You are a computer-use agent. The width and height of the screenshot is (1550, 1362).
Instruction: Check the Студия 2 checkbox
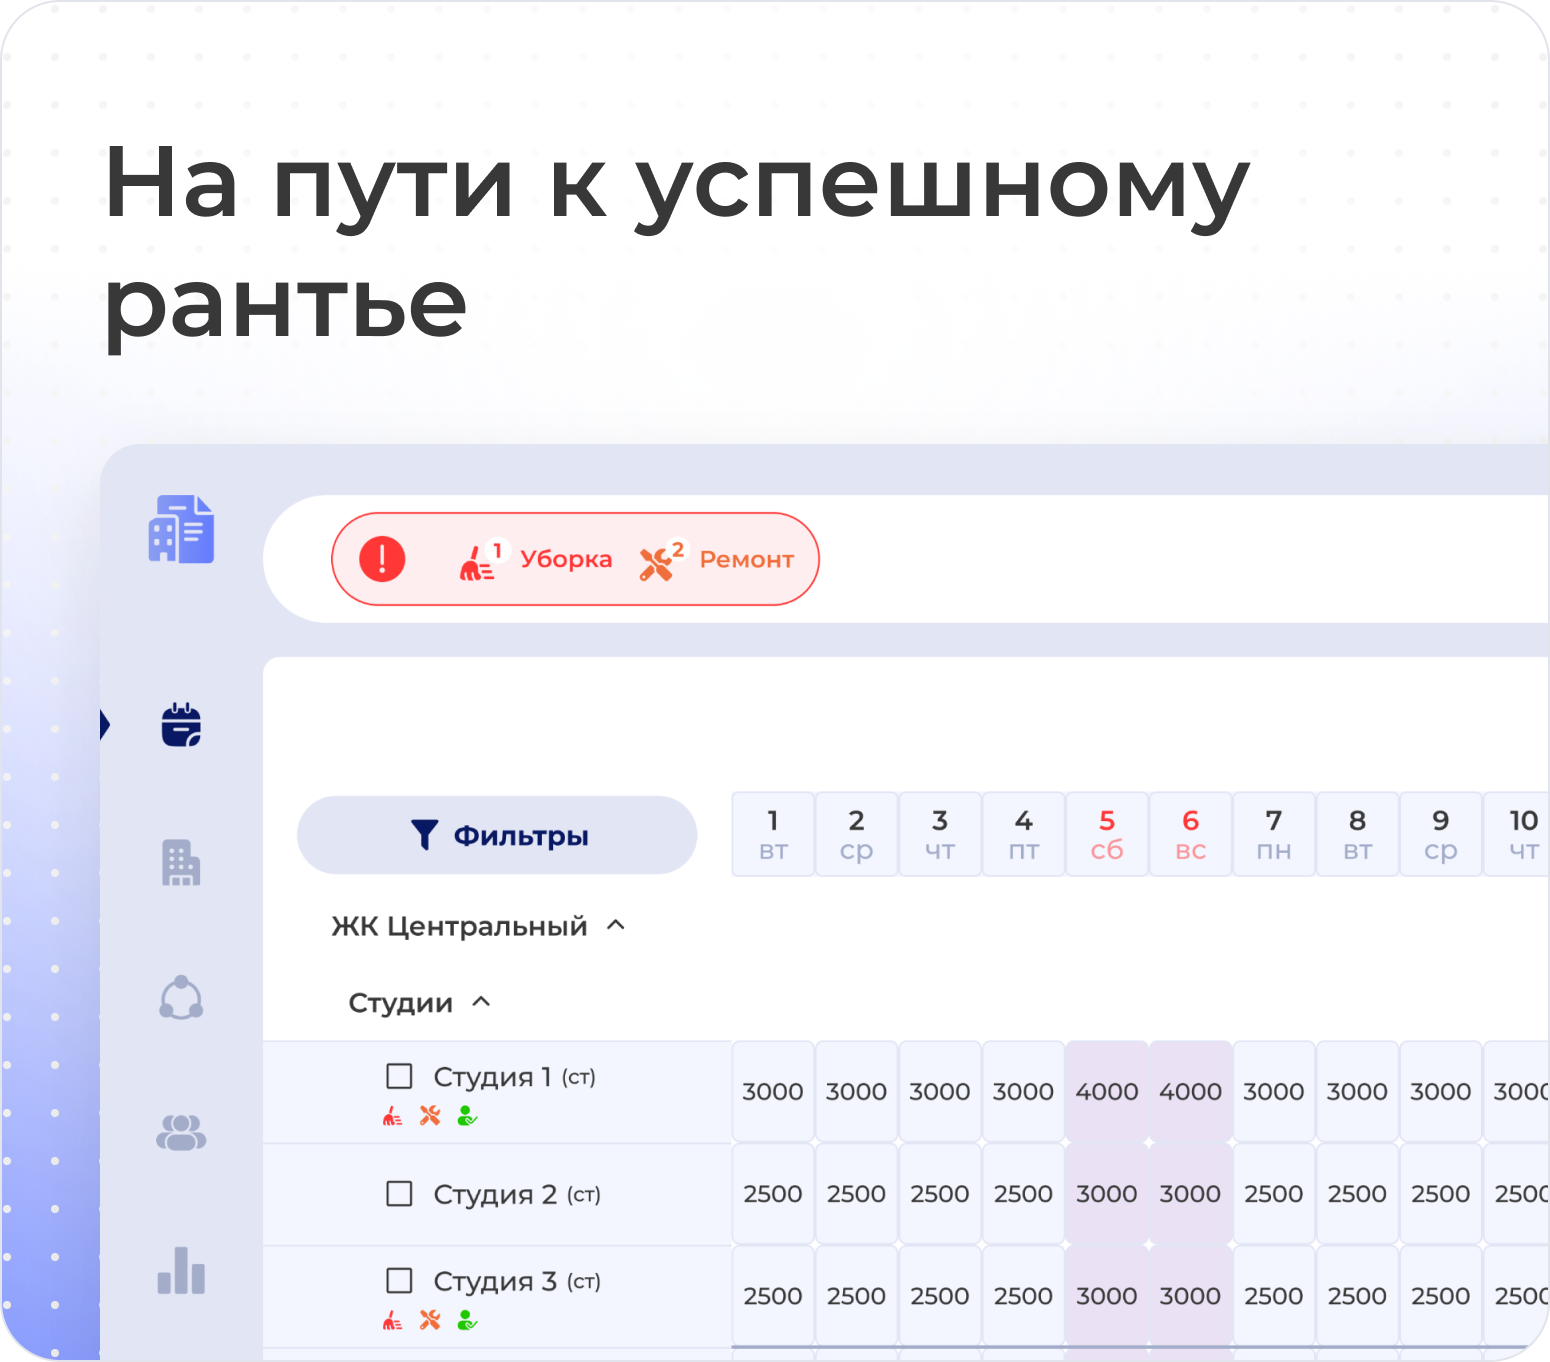399,1194
